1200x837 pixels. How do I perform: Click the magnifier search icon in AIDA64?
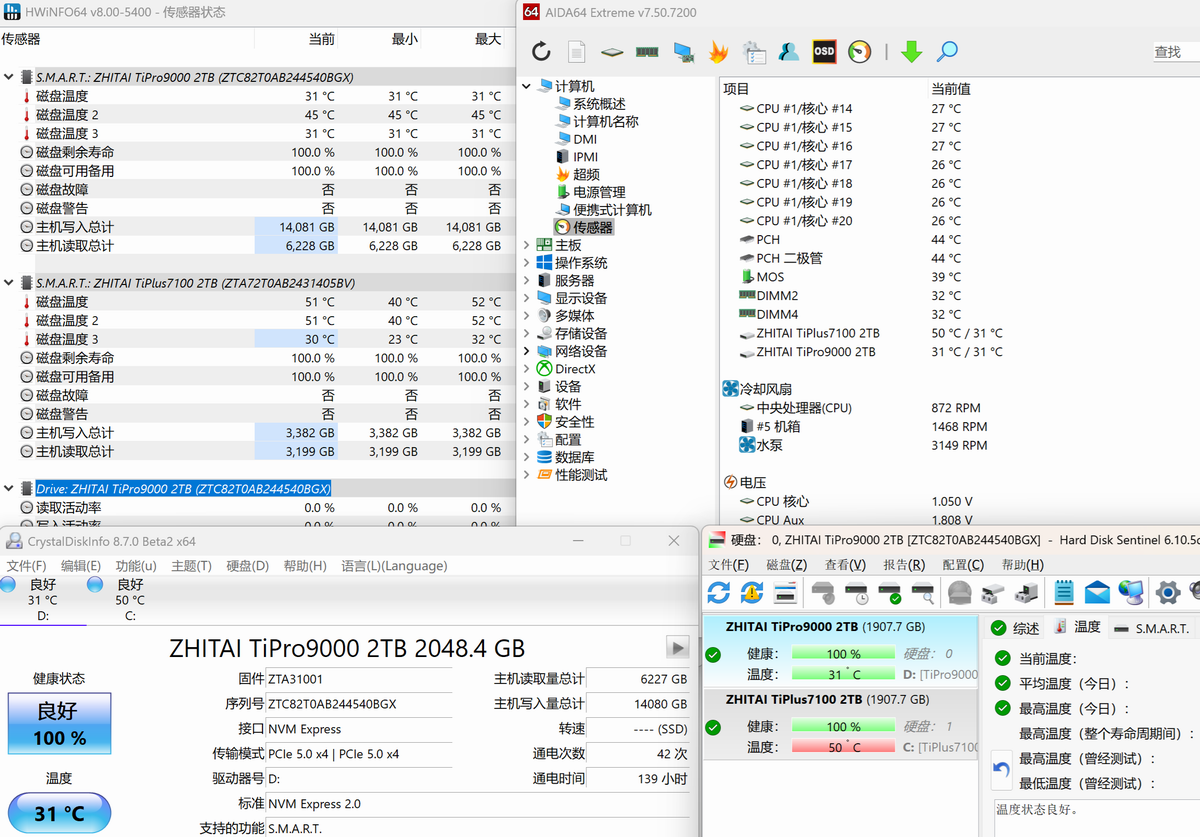point(947,51)
